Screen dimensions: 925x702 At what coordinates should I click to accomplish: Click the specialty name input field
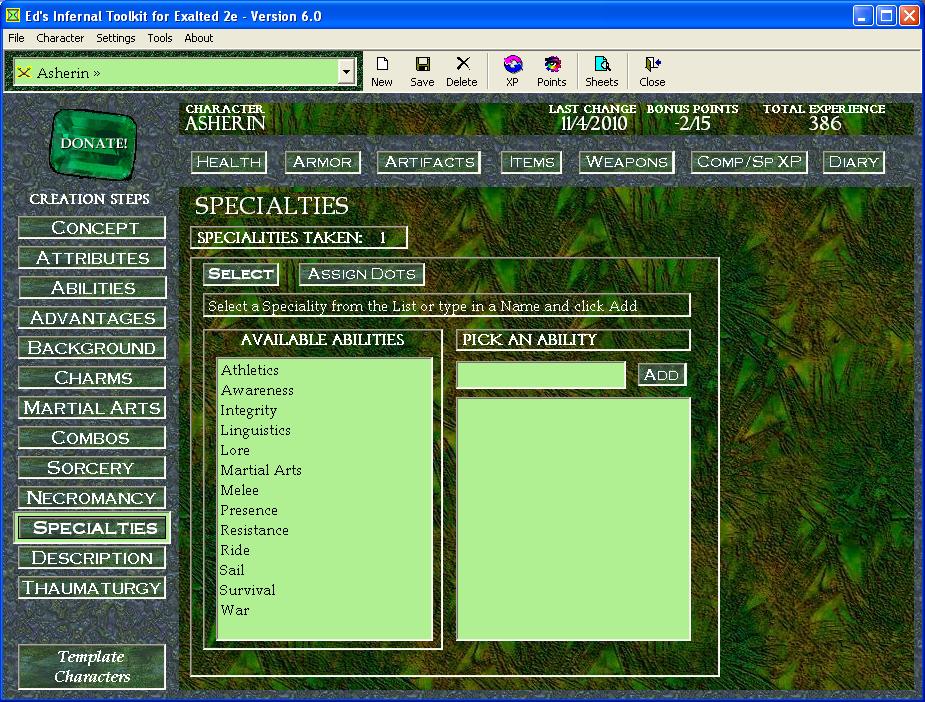point(541,375)
